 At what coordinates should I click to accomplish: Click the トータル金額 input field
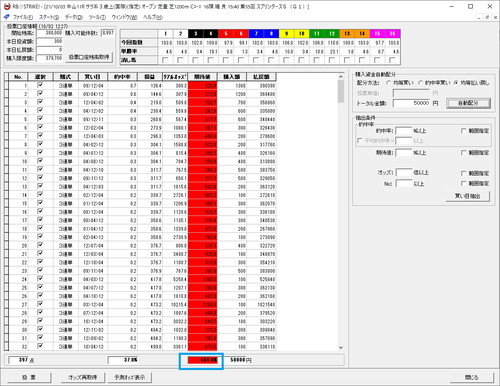[x=412, y=103]
